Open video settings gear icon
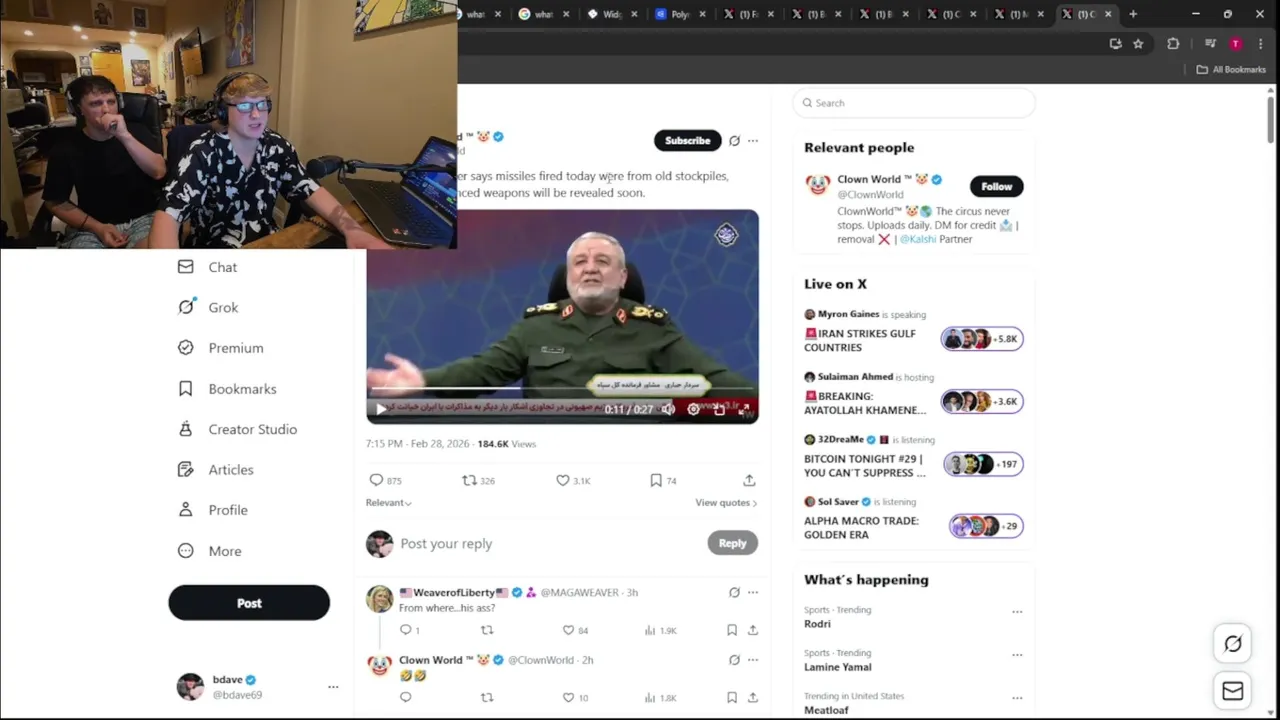The width and height of the screenshot is (1280, 720). 694,409
